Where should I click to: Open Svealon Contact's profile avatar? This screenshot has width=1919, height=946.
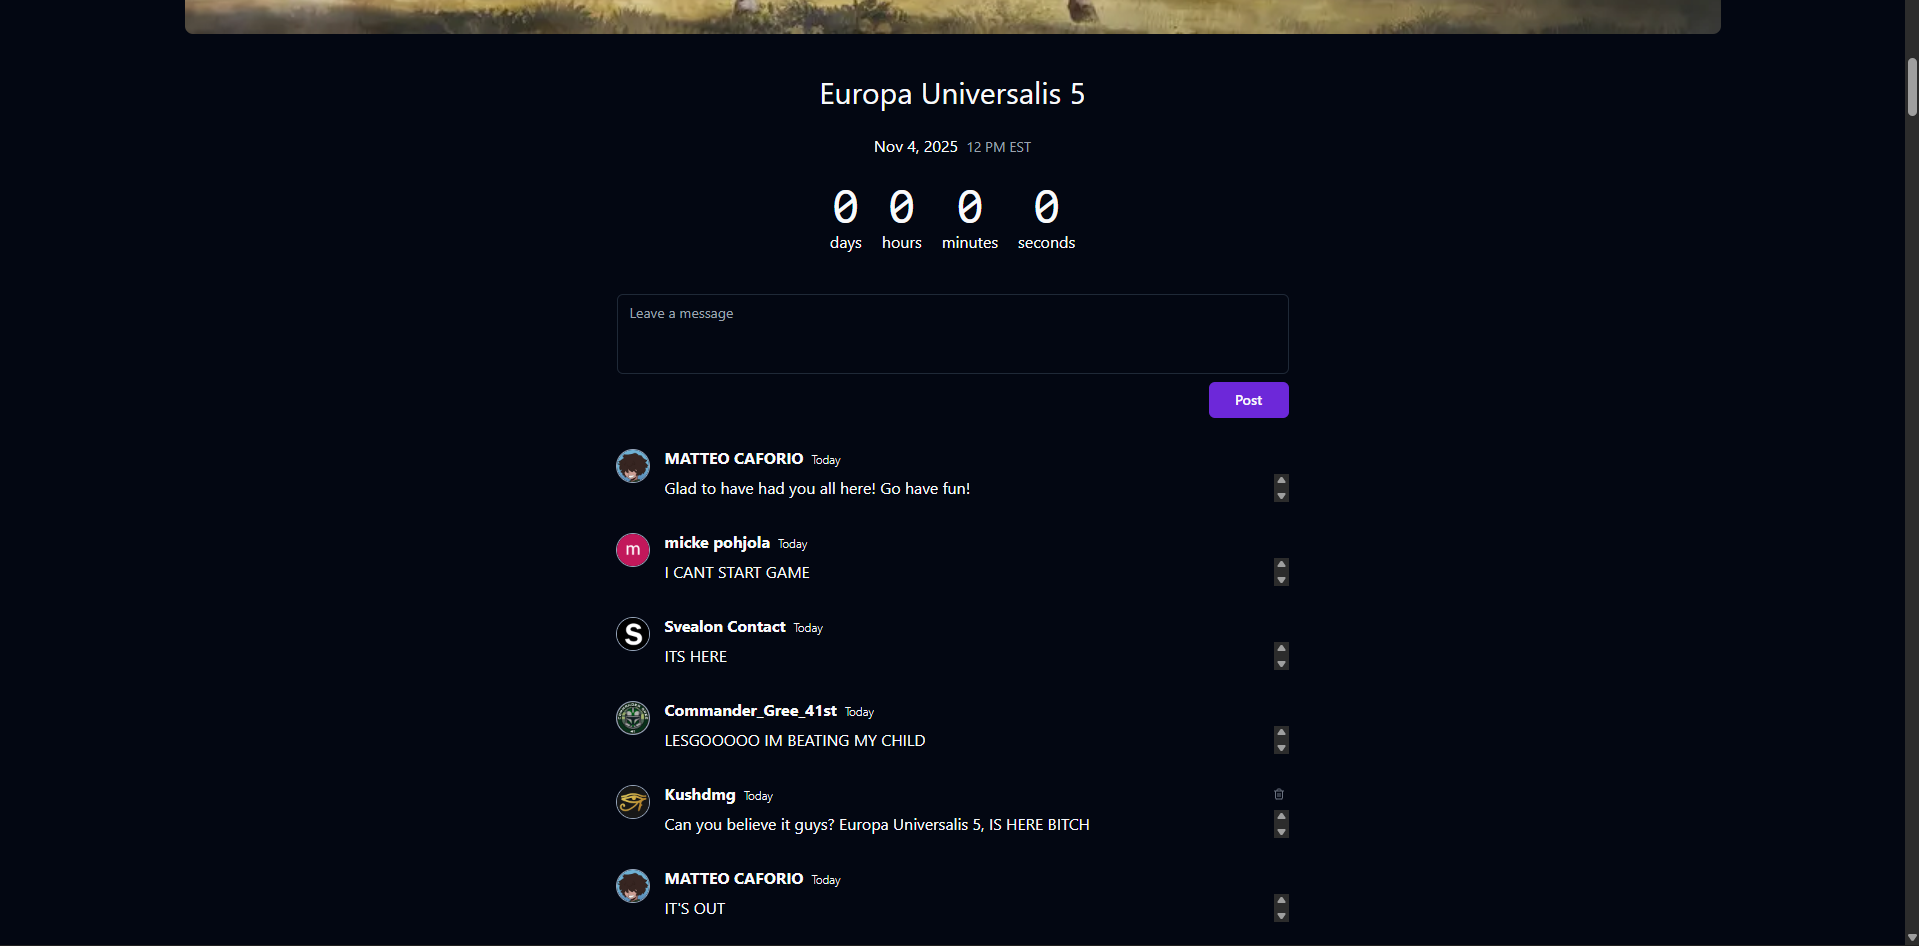tap(632, 633)
